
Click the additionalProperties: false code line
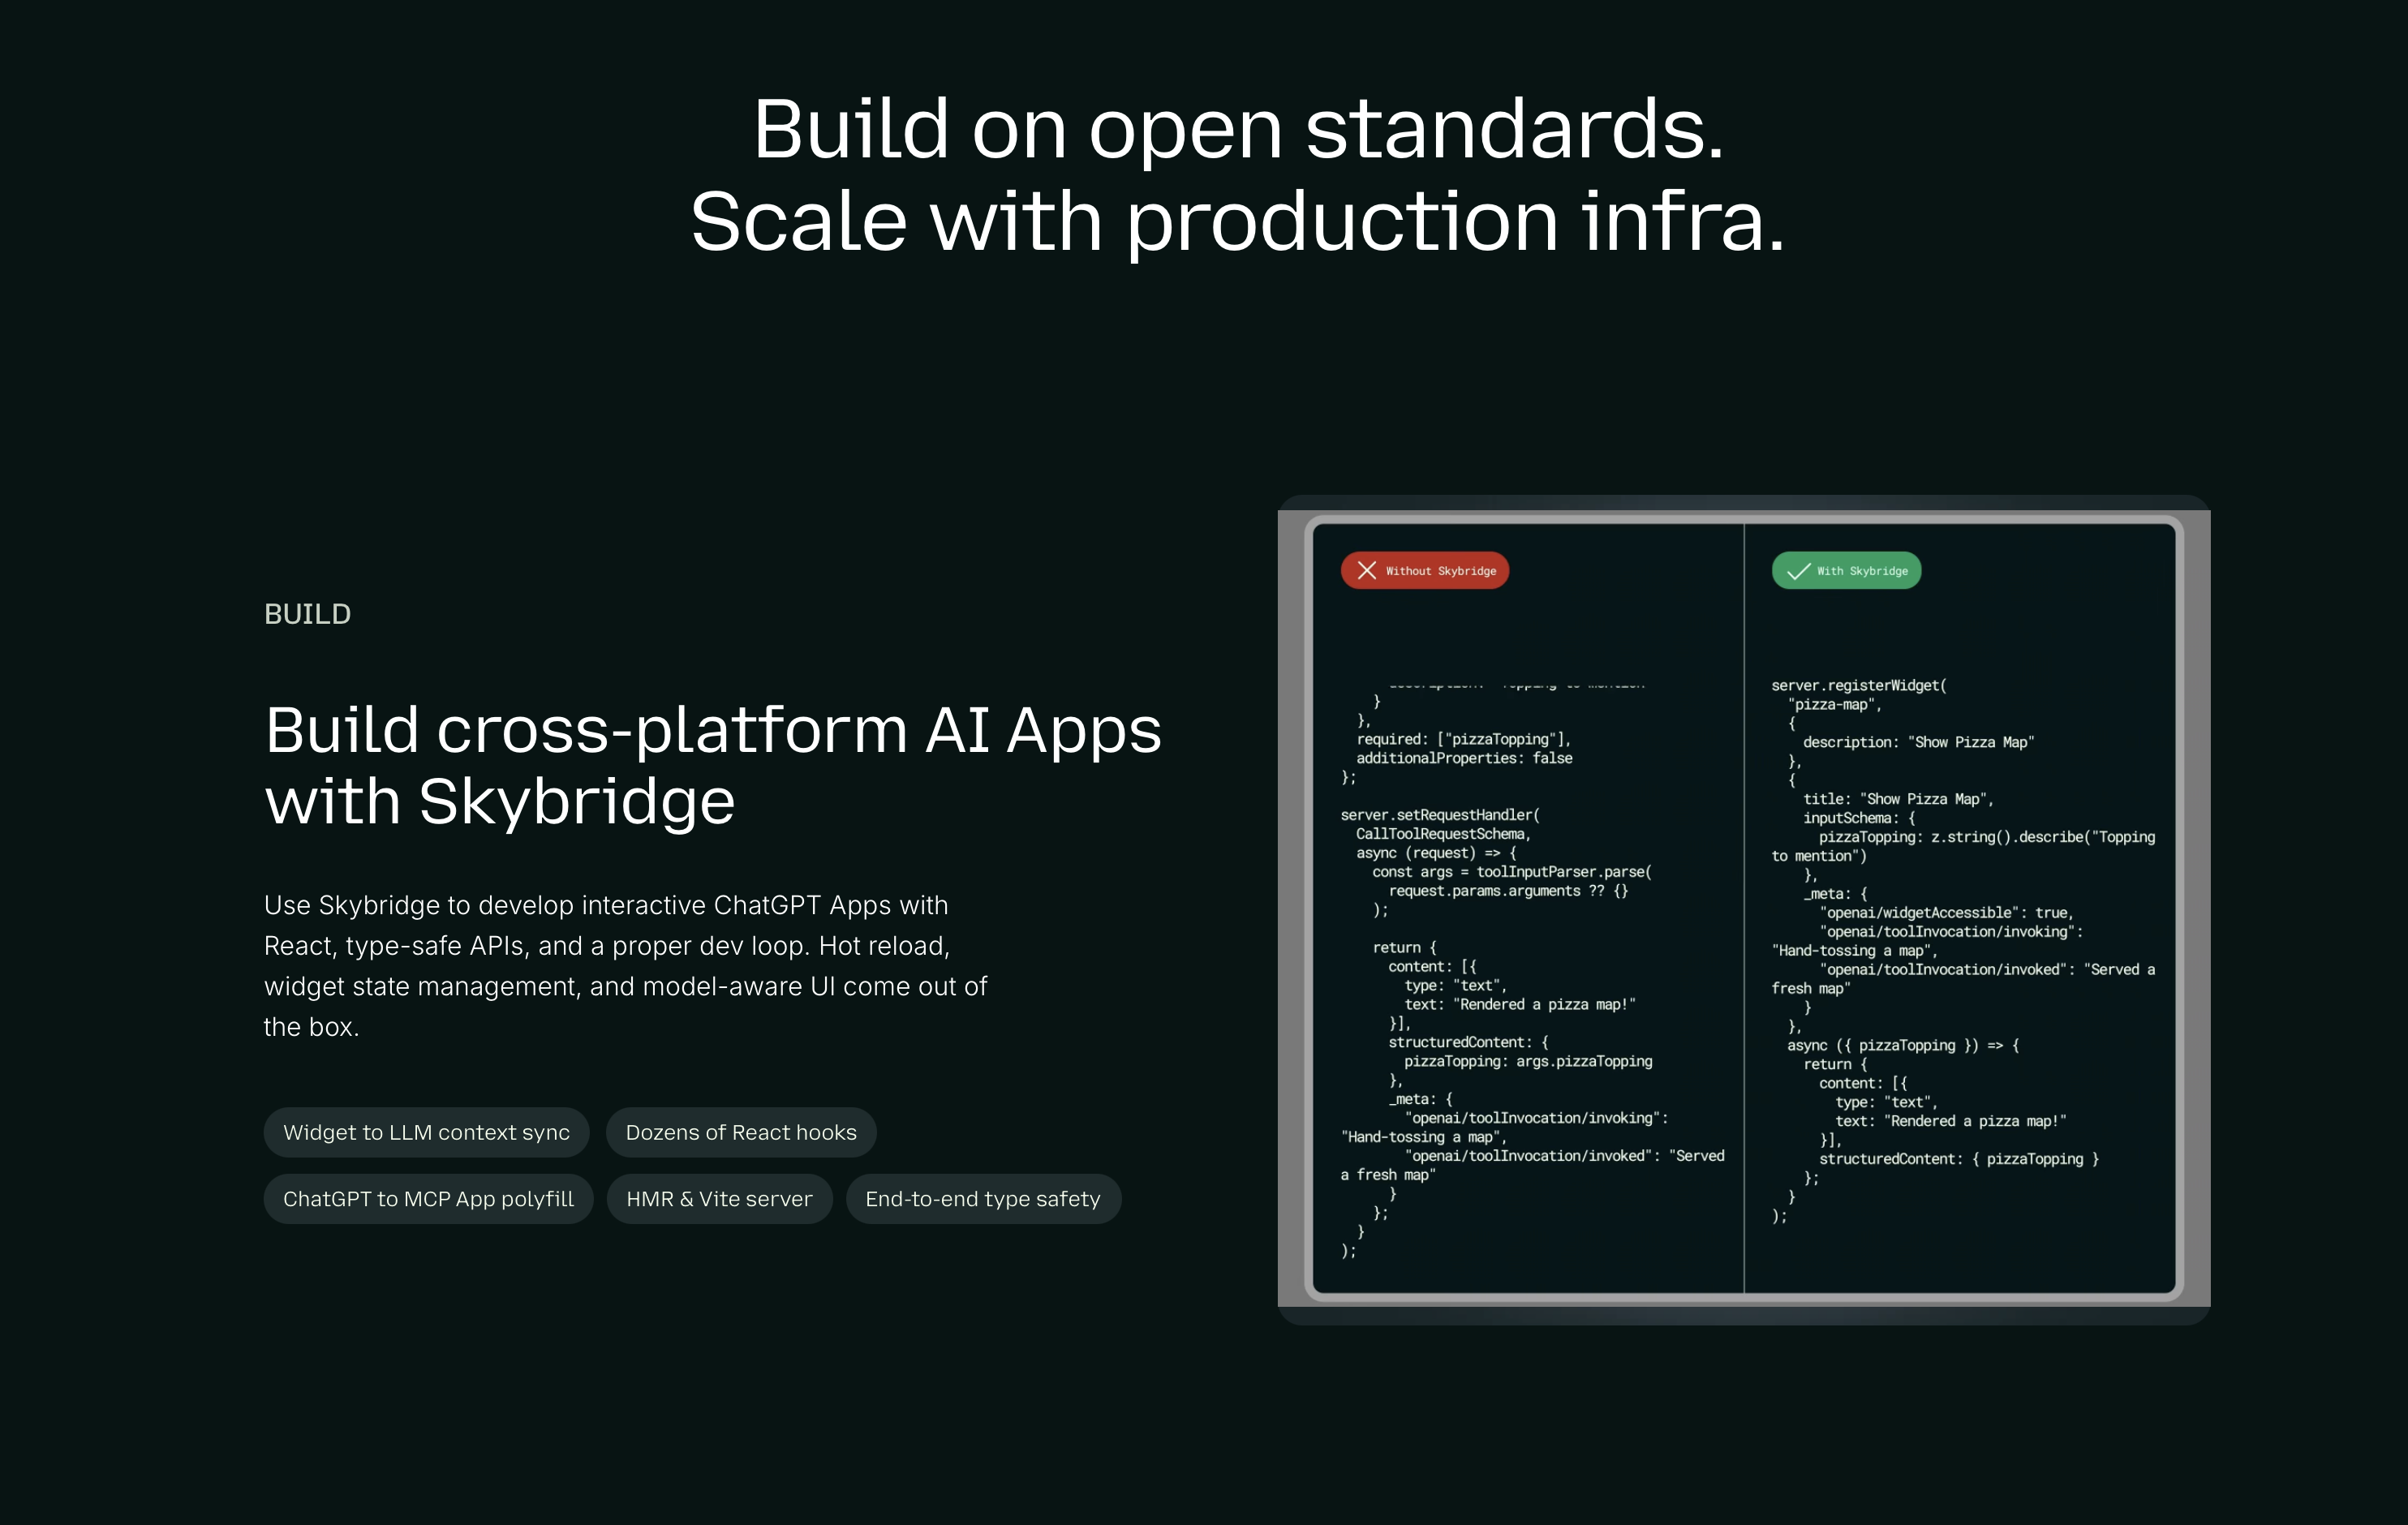[x=1463, y=758]
